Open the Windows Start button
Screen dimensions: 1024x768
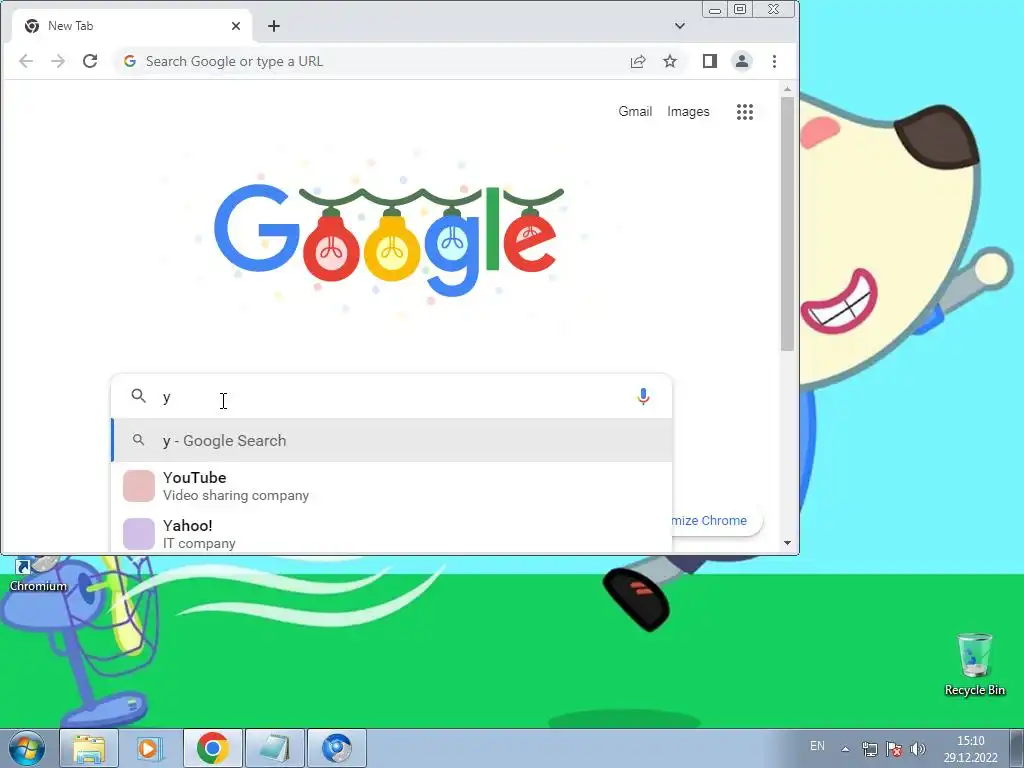(x=26, y=748)
